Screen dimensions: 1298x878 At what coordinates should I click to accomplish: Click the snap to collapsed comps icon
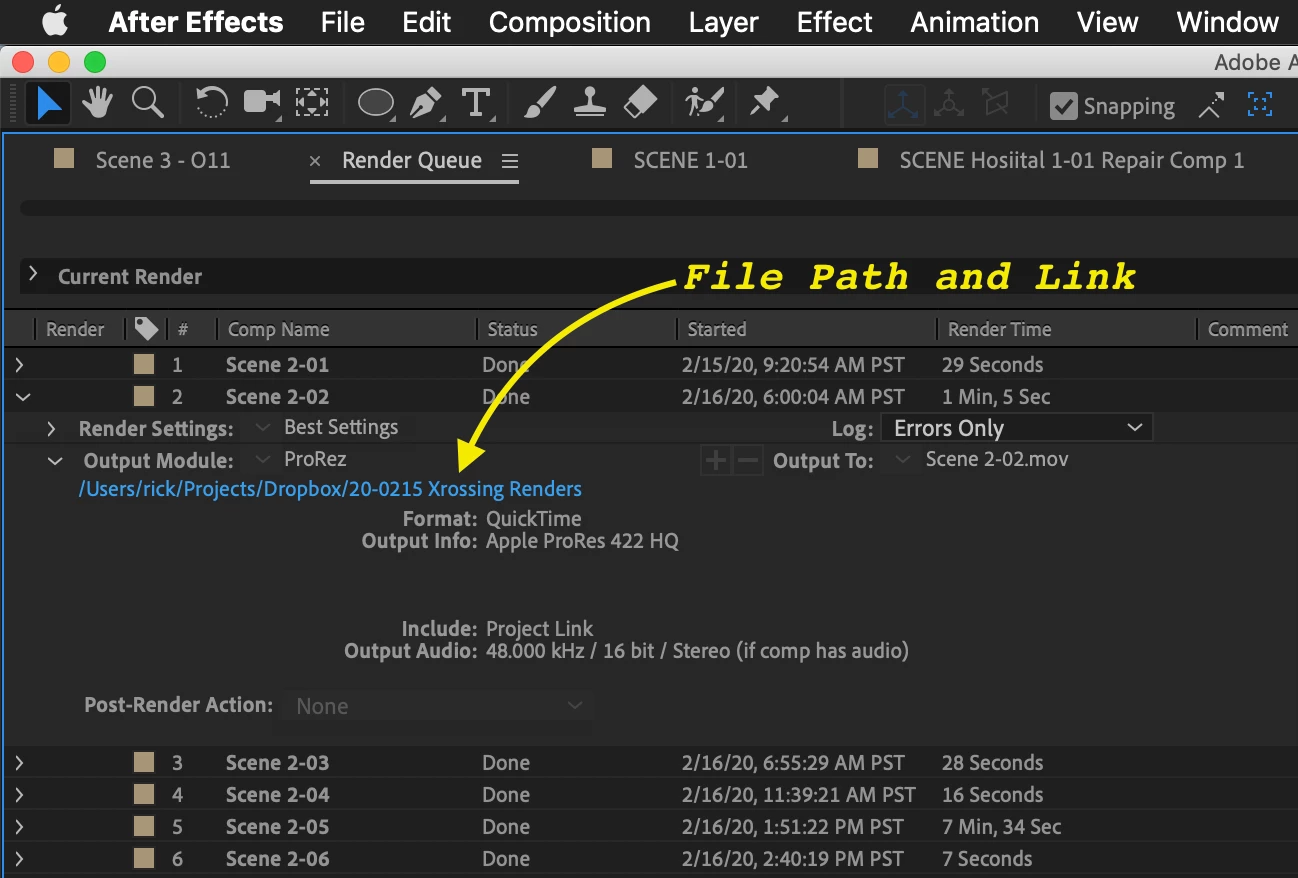point(1260,104)
